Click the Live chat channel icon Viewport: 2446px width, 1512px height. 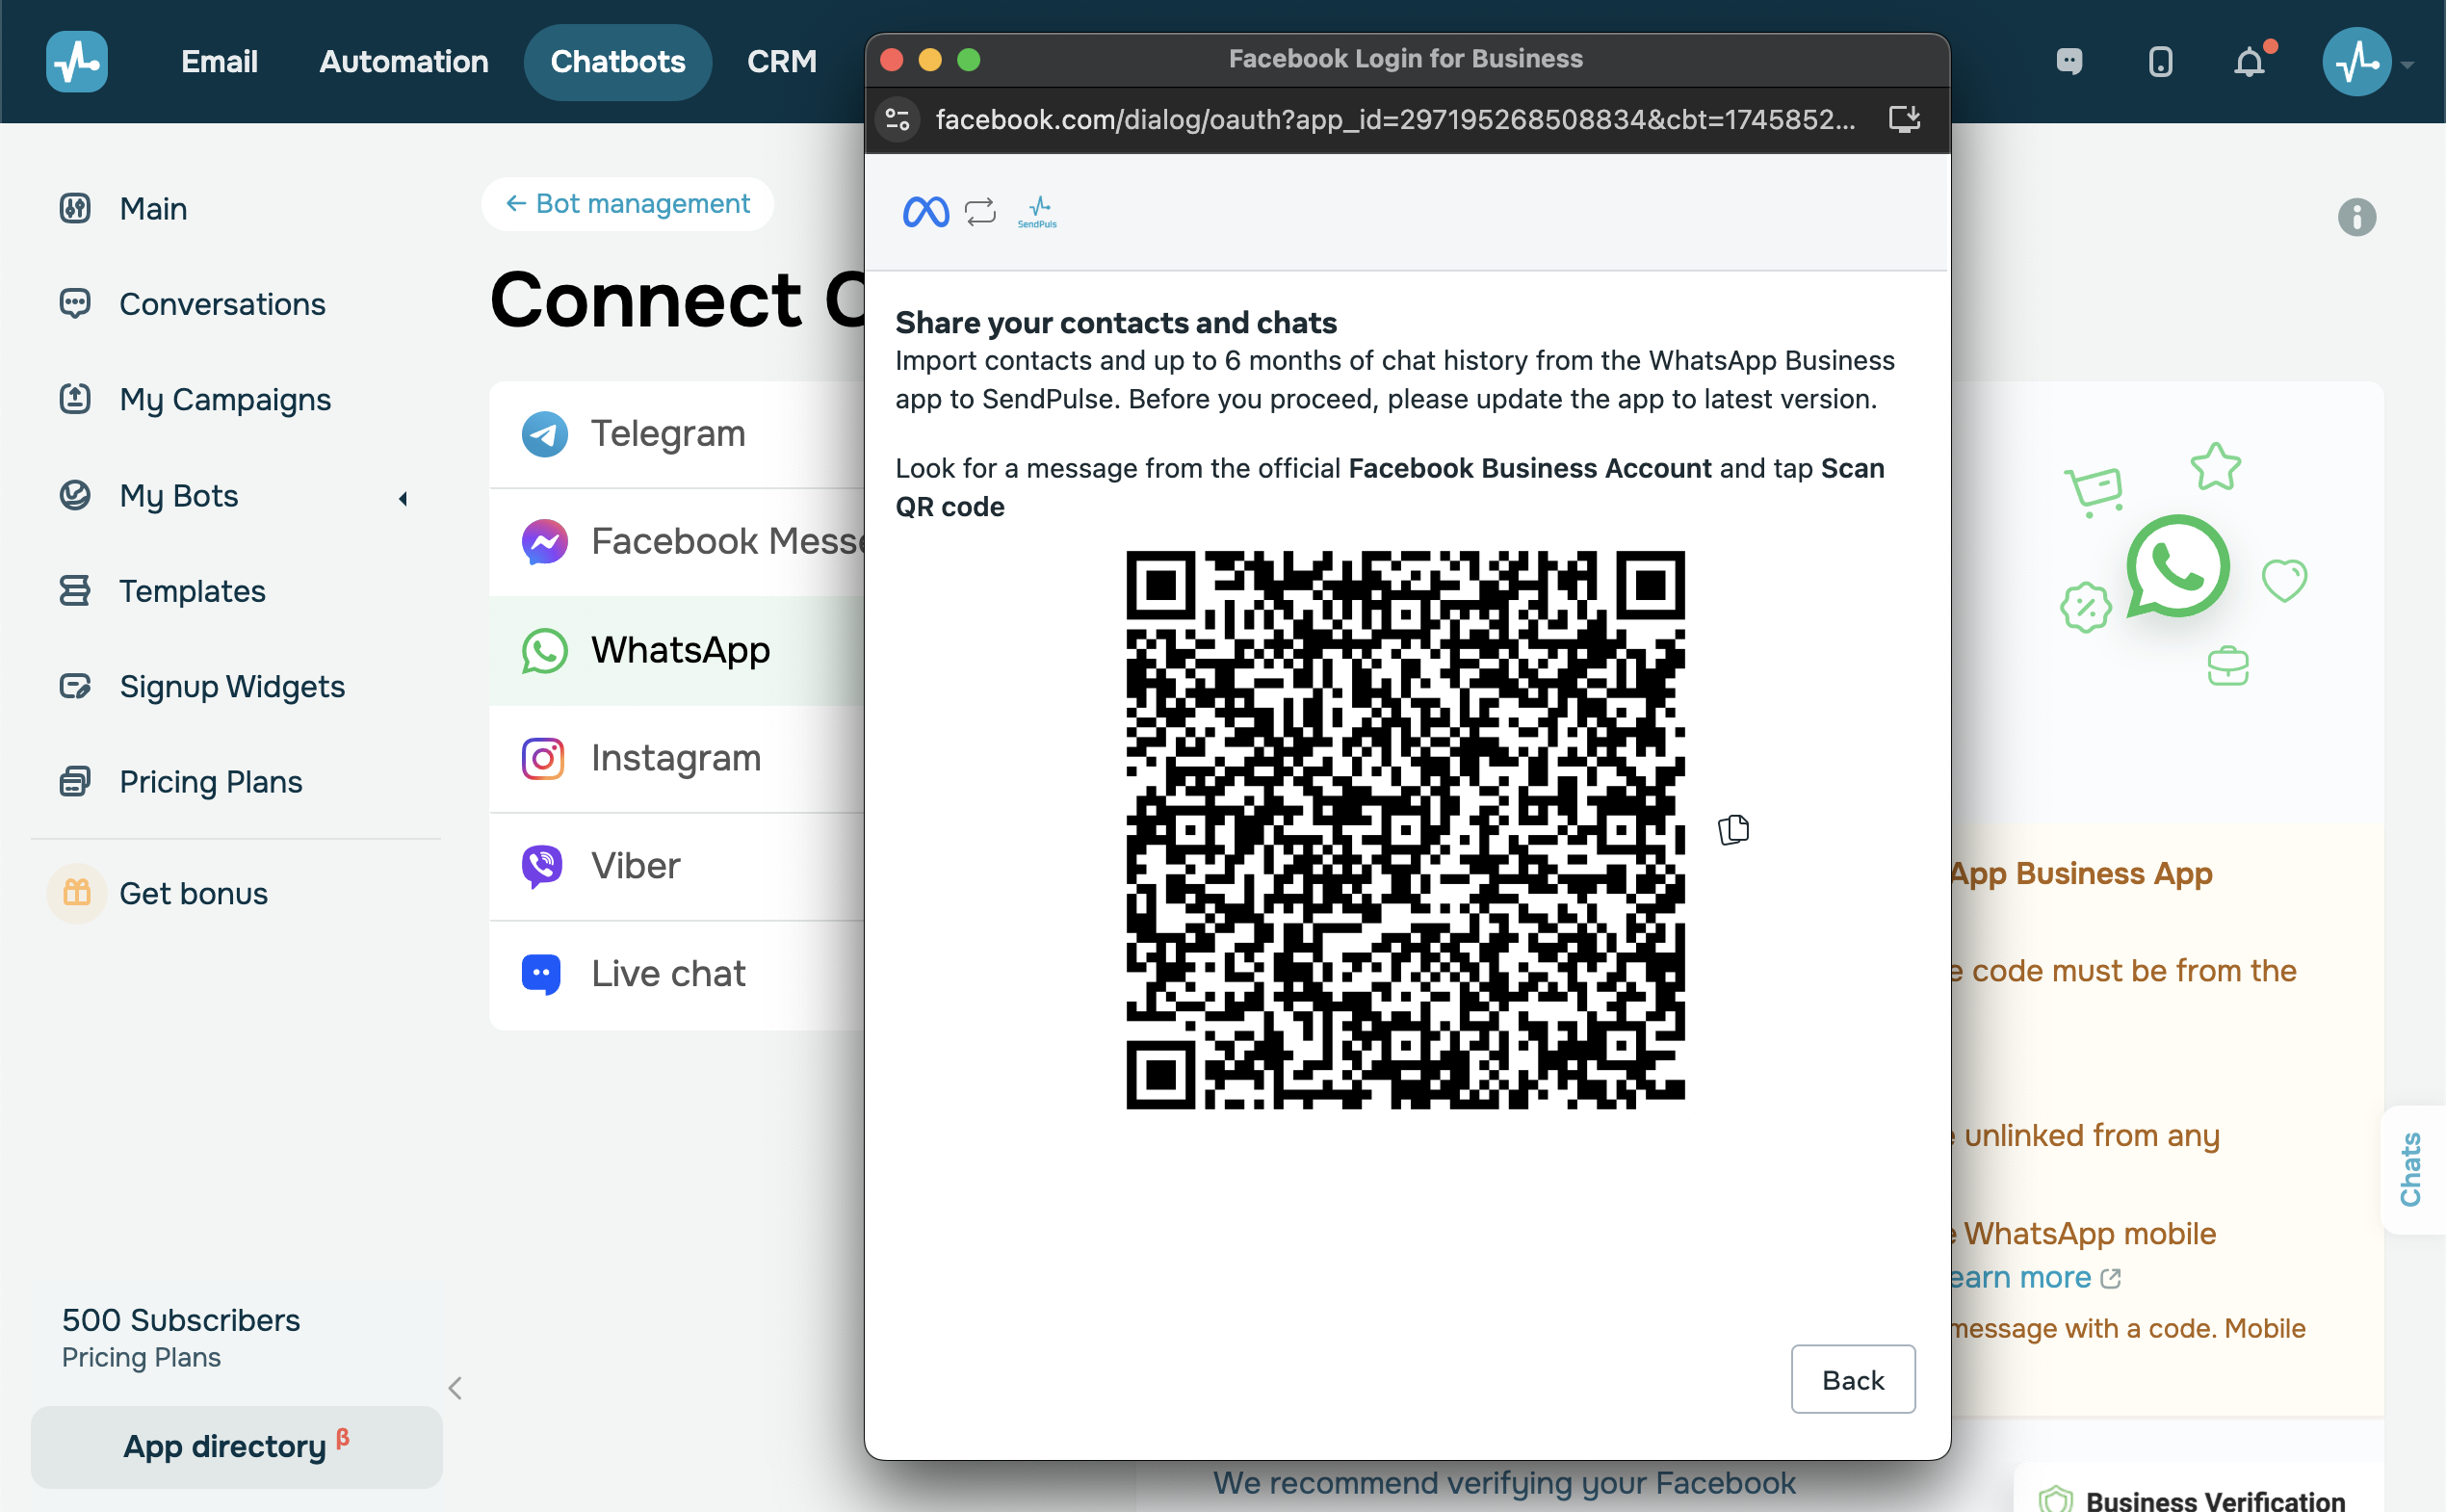pos(541,973)
